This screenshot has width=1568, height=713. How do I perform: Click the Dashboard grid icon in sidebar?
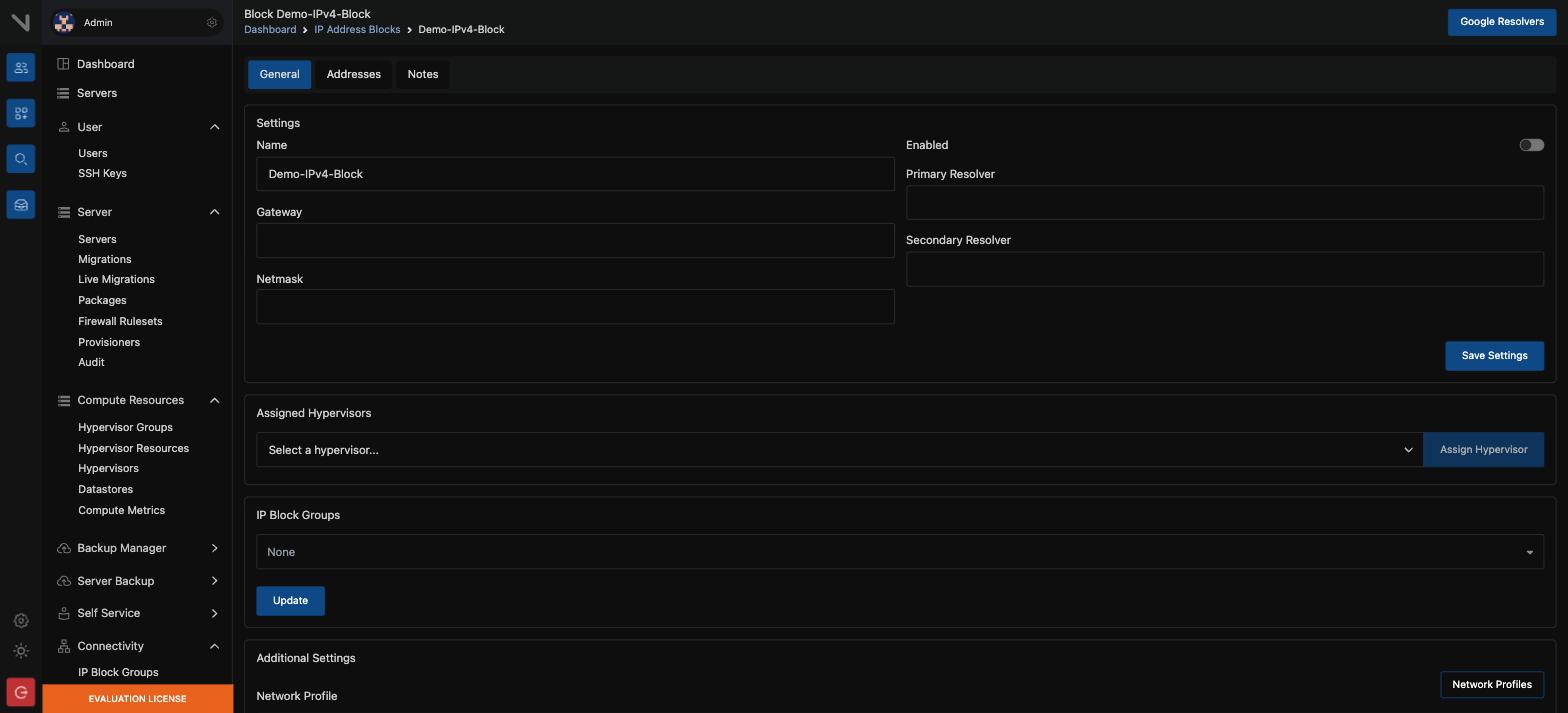pos(63,64)
